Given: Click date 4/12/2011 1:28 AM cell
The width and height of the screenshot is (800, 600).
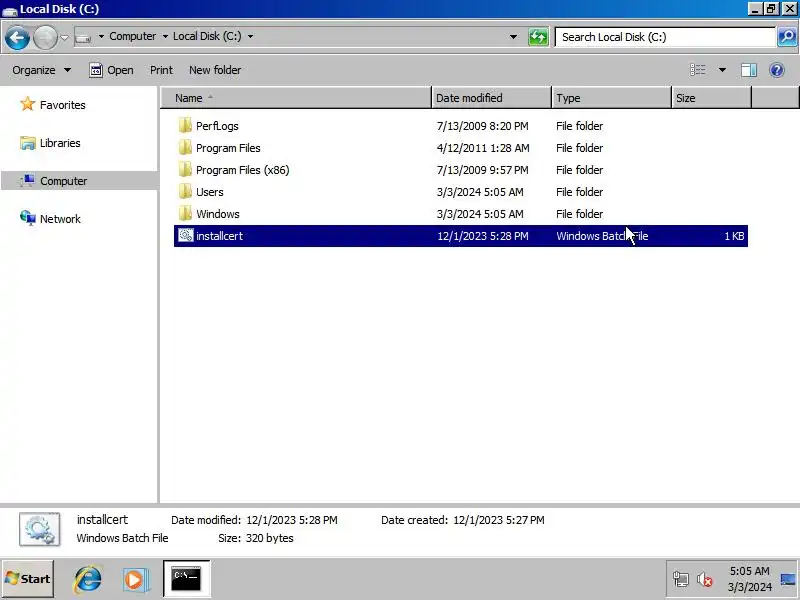Looking at the screenshot, I should (483, 148).
